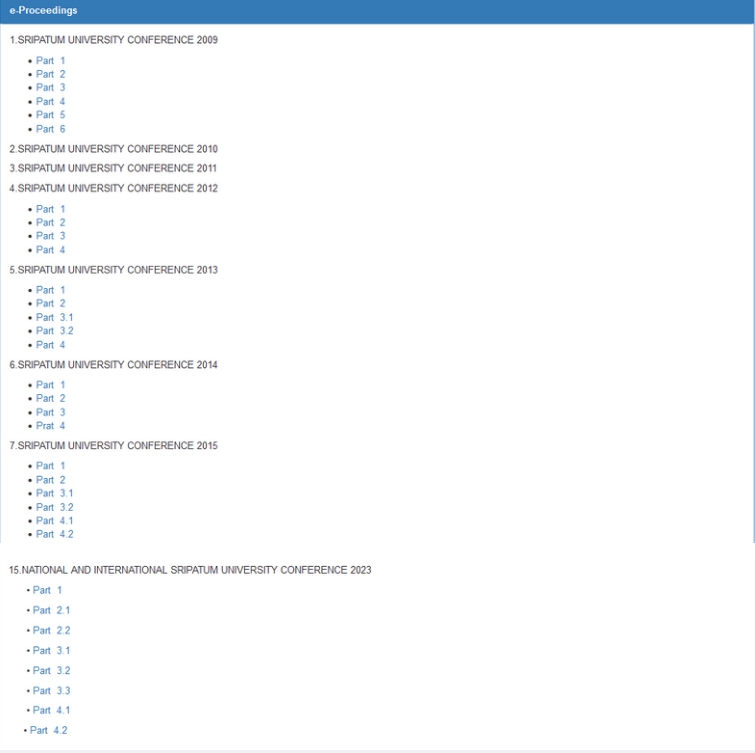Open Part 2 of Conference 2012
This screenshot has width=755, height=753.
tap(51, 222)
